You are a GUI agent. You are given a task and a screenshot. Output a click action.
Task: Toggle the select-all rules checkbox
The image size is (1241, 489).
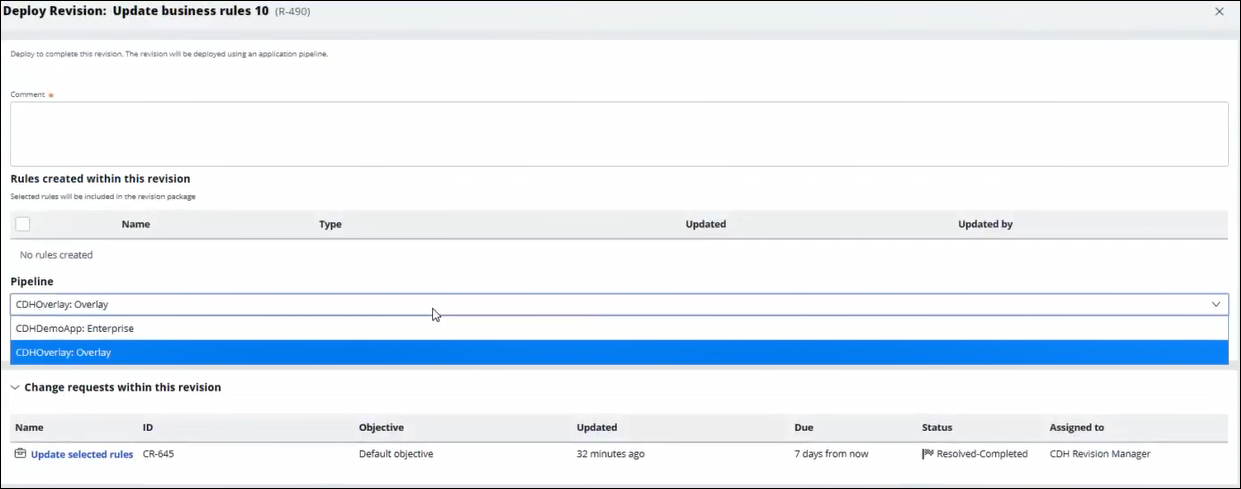pos(23,224)
